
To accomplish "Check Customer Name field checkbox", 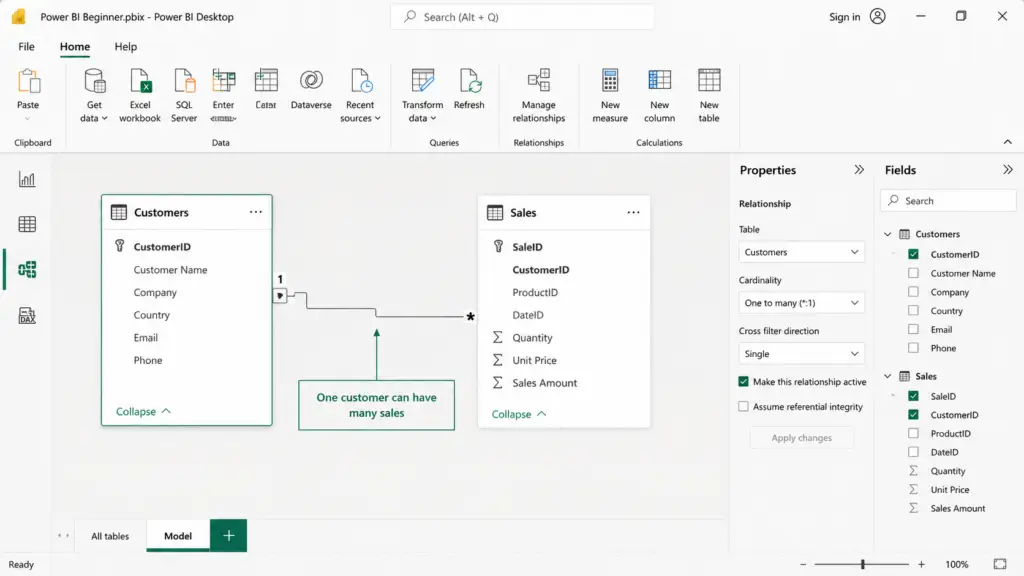I will (x=913, y=273).
